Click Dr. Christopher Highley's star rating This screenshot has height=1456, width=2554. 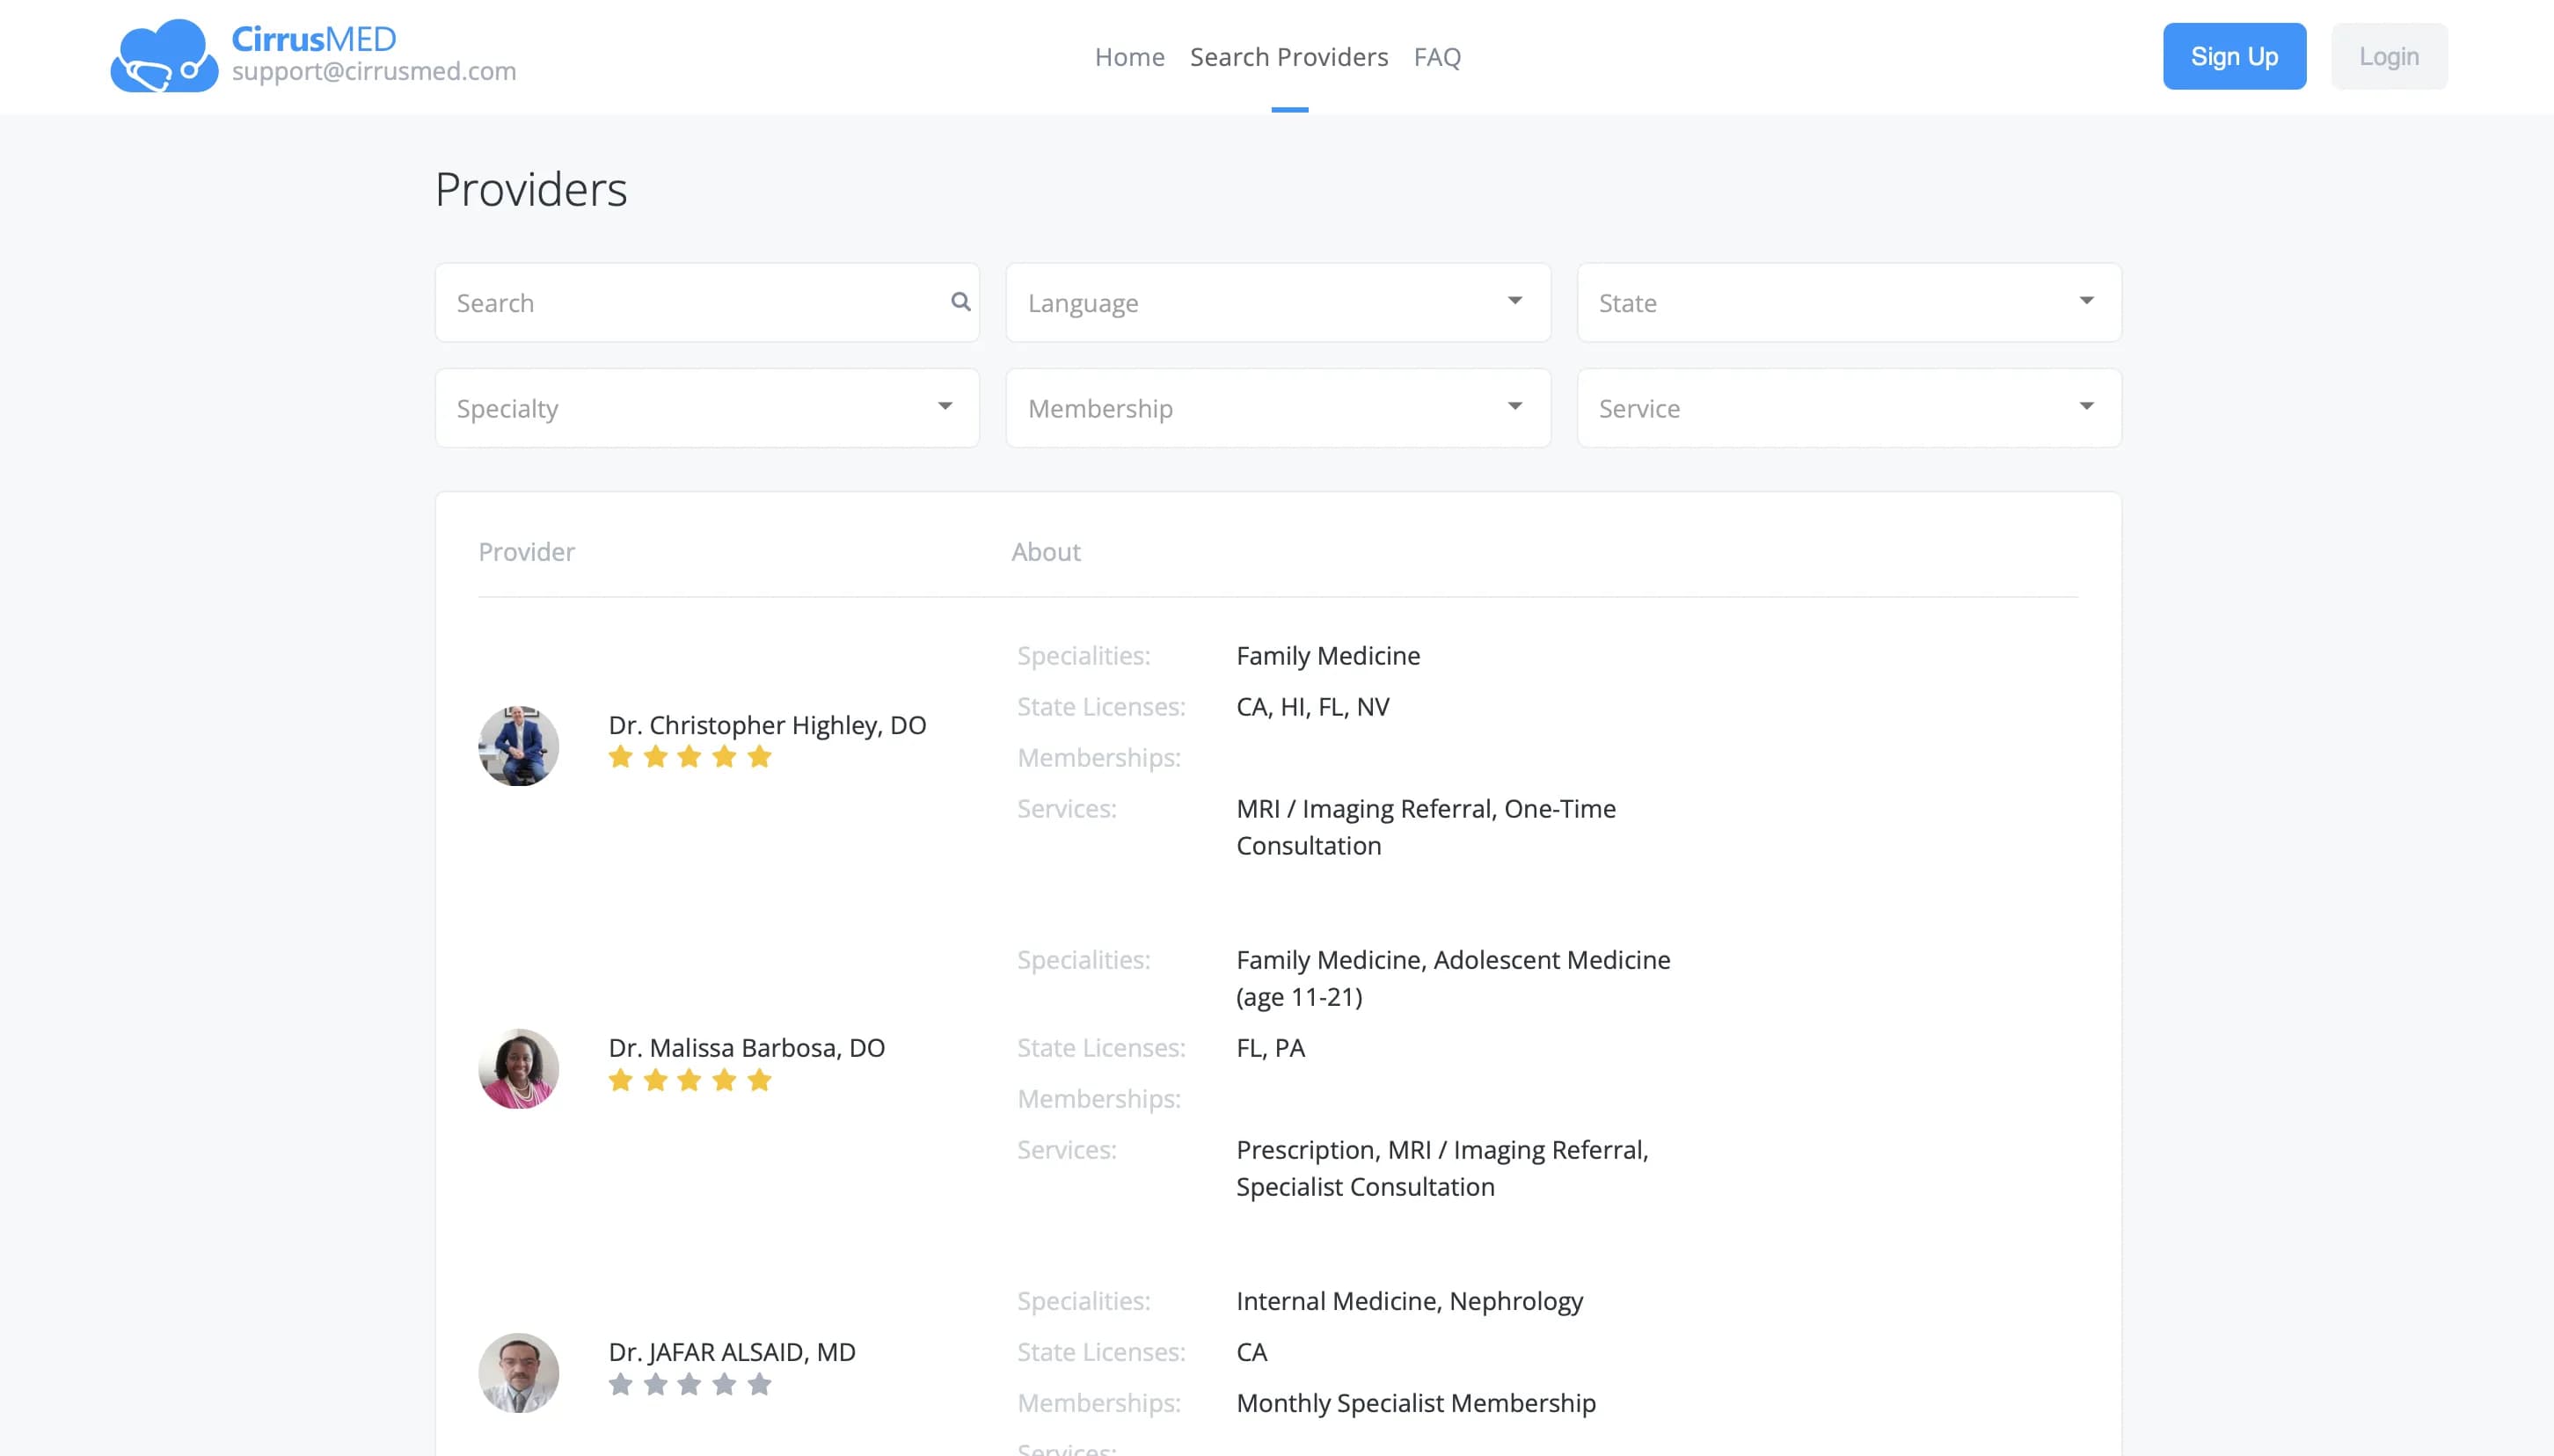tap(689, 757)
